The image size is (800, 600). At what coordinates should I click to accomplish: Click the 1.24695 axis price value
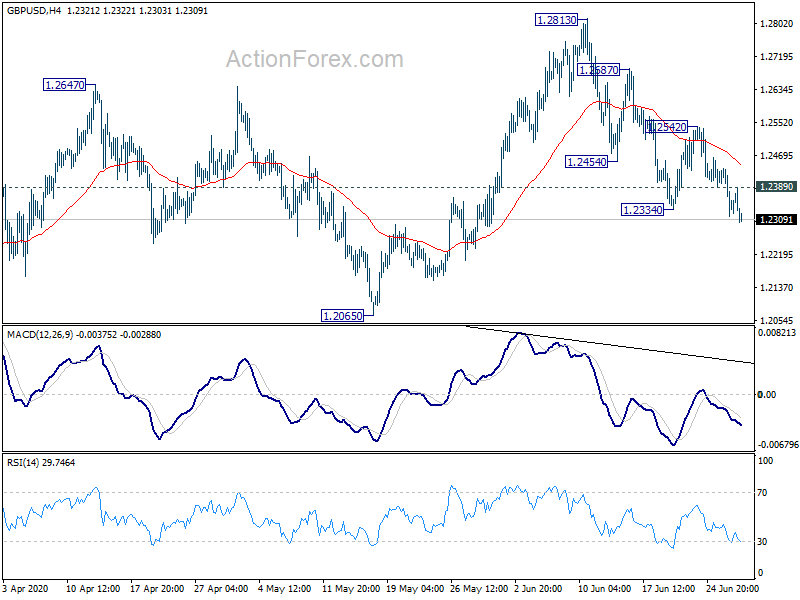(x=777, y=156)
